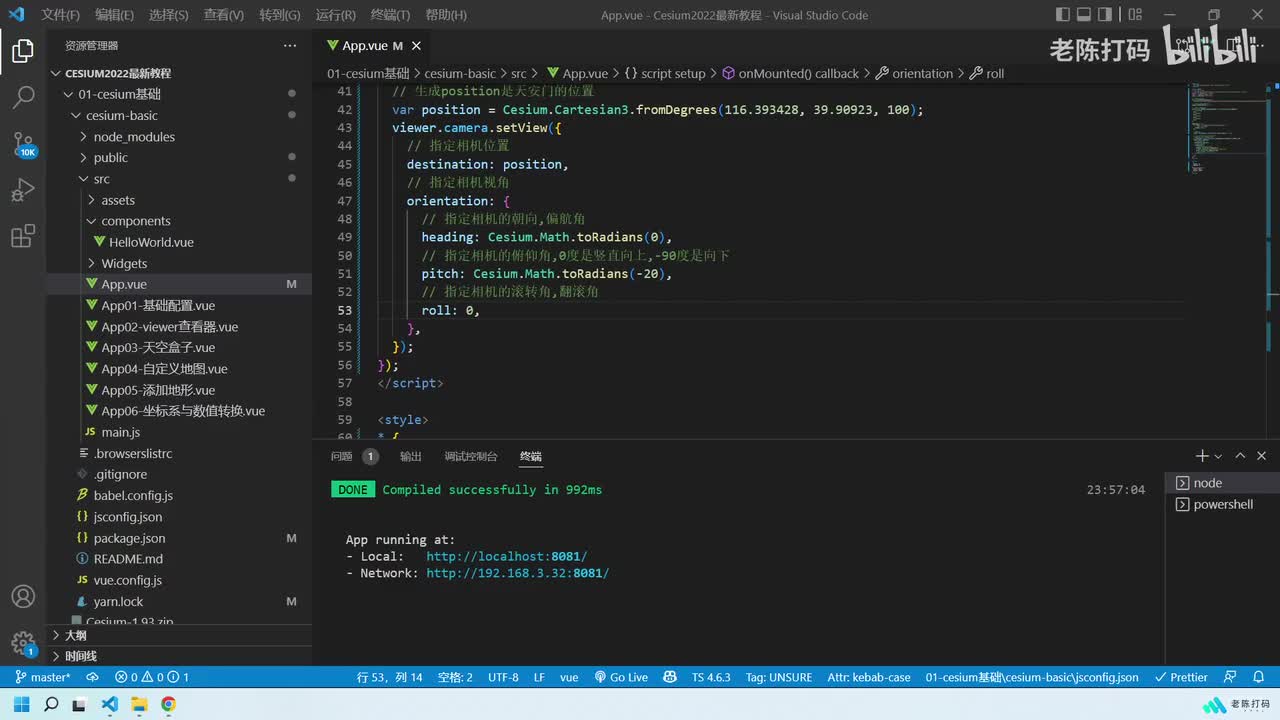Screen dimensions: 1280x720
Task: Collapse the components folder
Action: pyautogui.click(x=135, y=221)
